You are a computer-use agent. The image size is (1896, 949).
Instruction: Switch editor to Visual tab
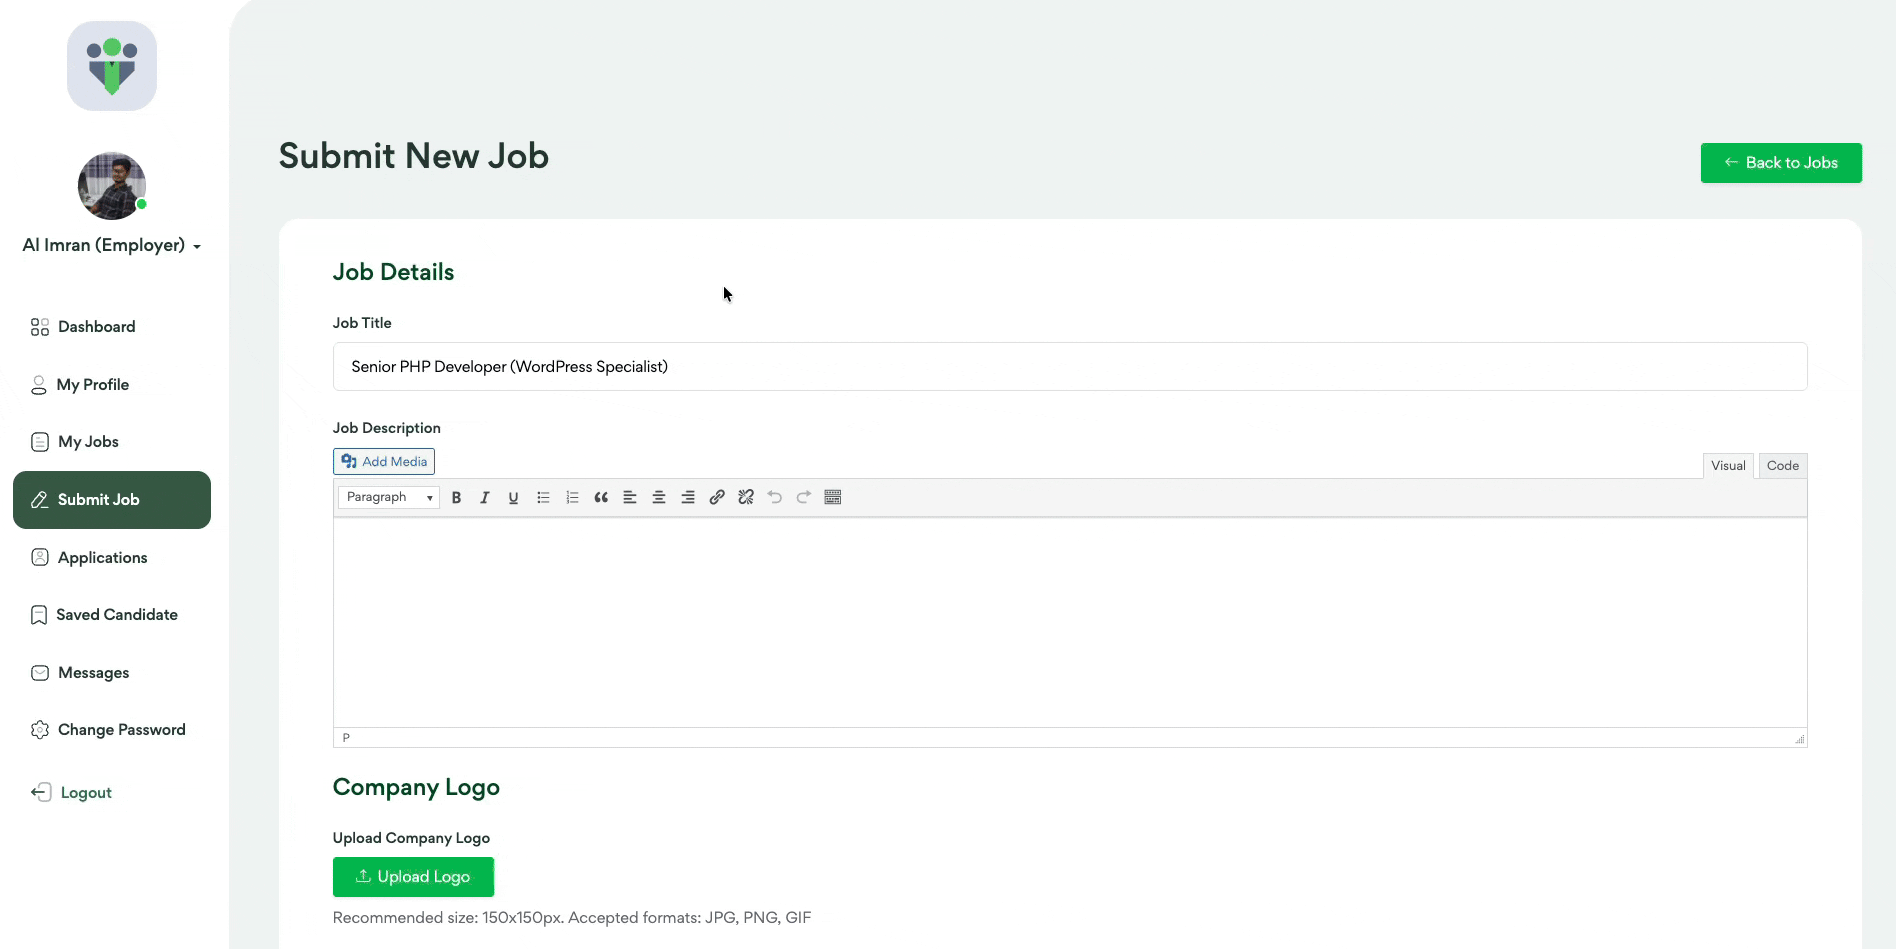1727,466
